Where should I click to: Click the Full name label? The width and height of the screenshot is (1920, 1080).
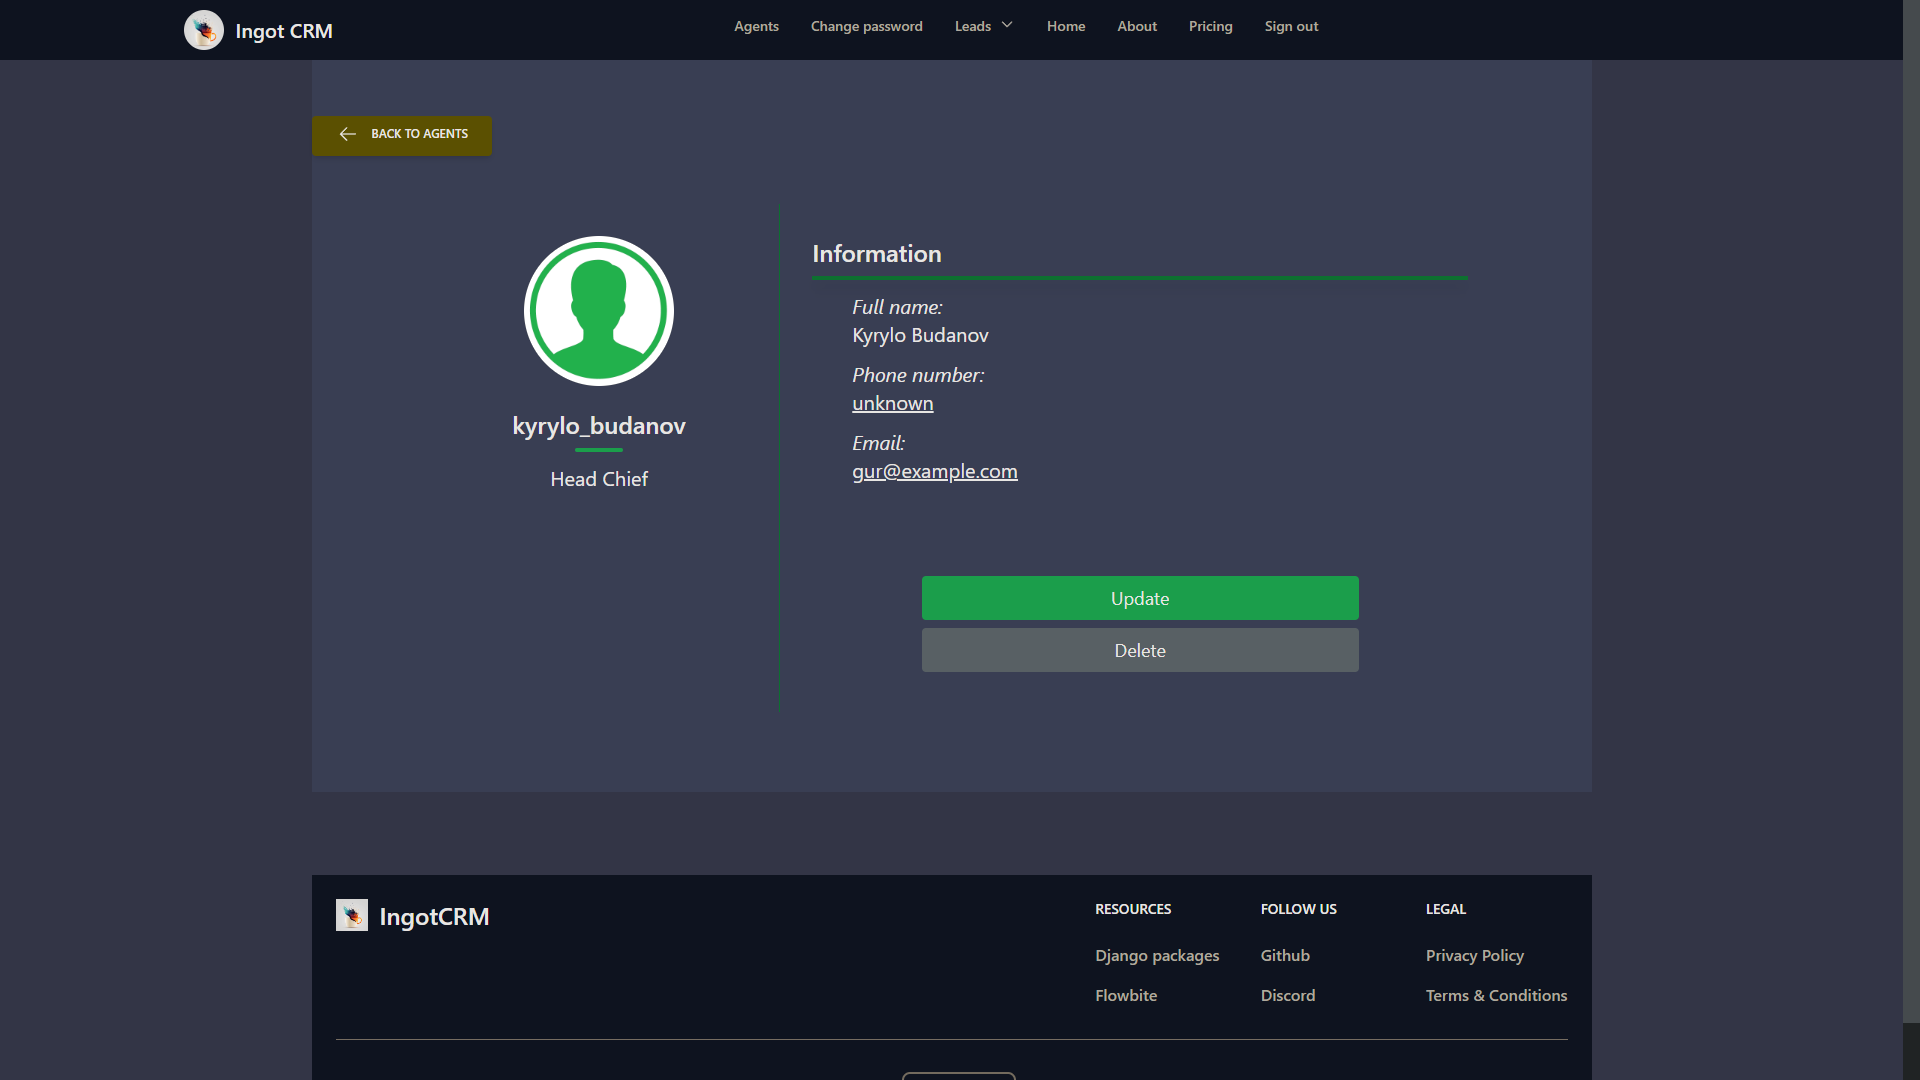click(897, 308)
